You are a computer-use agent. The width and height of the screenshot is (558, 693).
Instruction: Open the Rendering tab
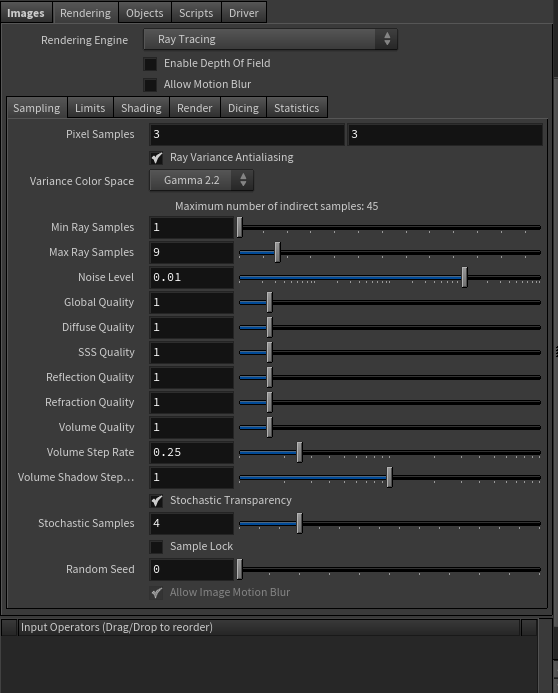pos(85,12)
